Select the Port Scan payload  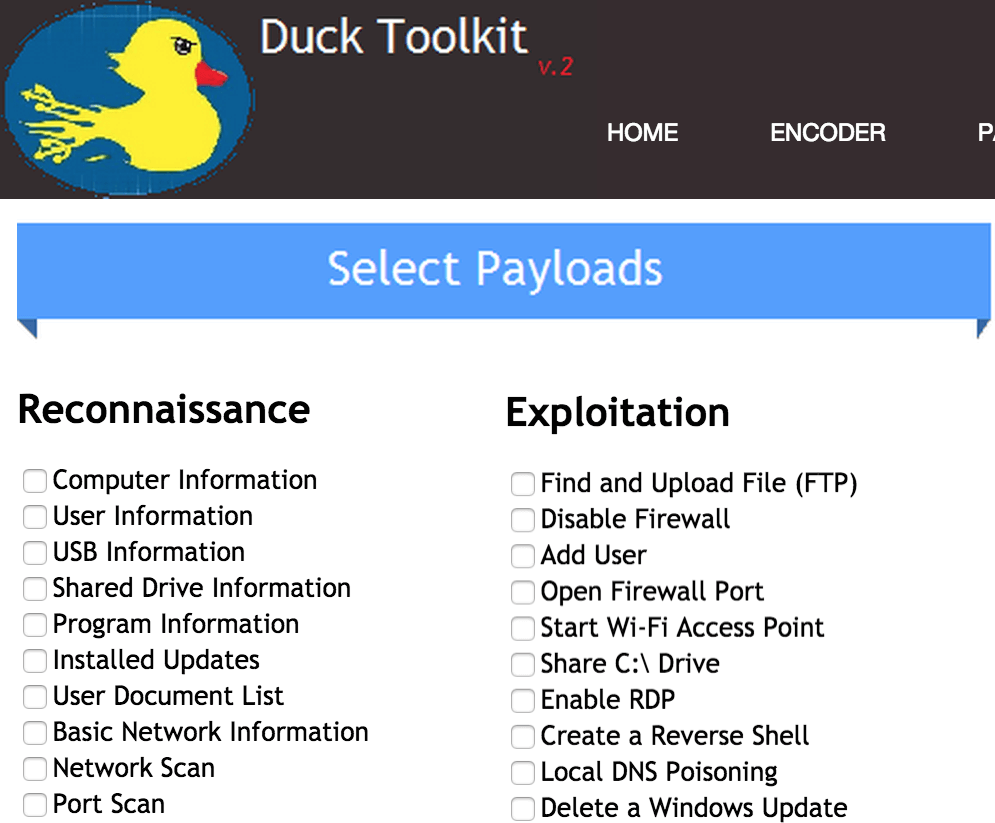click(35, 805)
